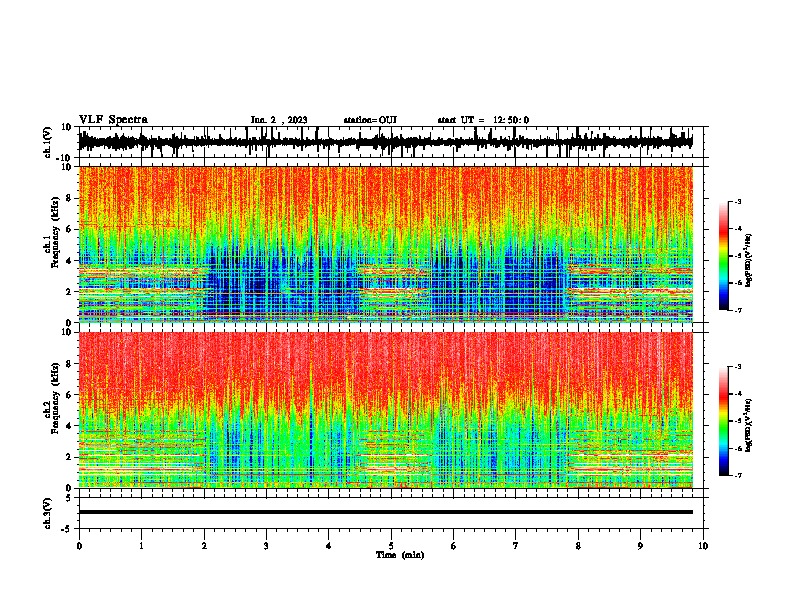Click the ch.2 spectrogram color scale bar

724,421
